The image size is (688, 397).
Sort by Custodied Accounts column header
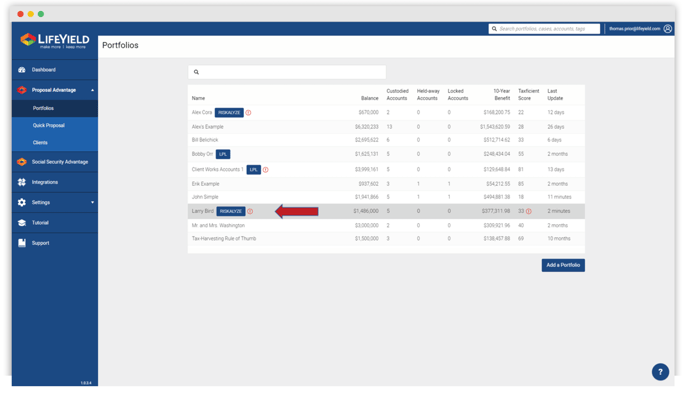(397, 95)
